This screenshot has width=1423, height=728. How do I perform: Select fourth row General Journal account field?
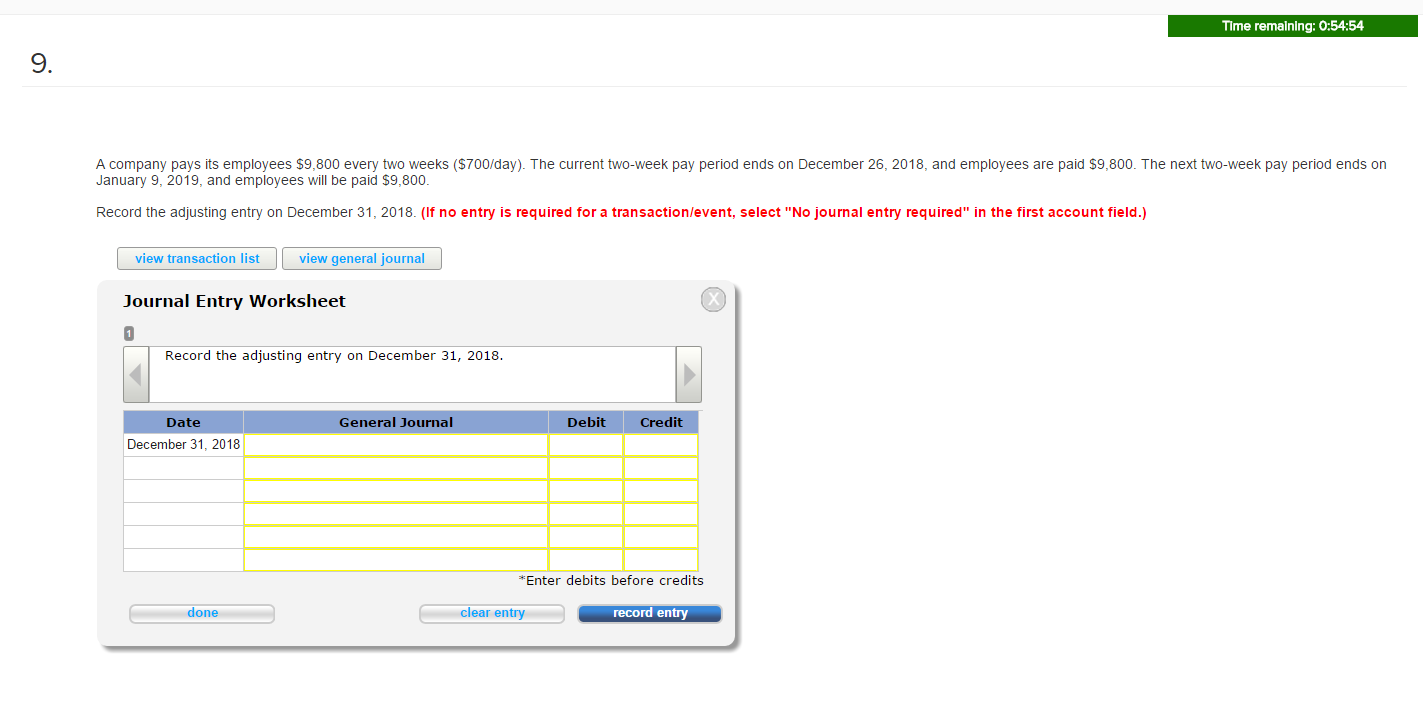396,514
